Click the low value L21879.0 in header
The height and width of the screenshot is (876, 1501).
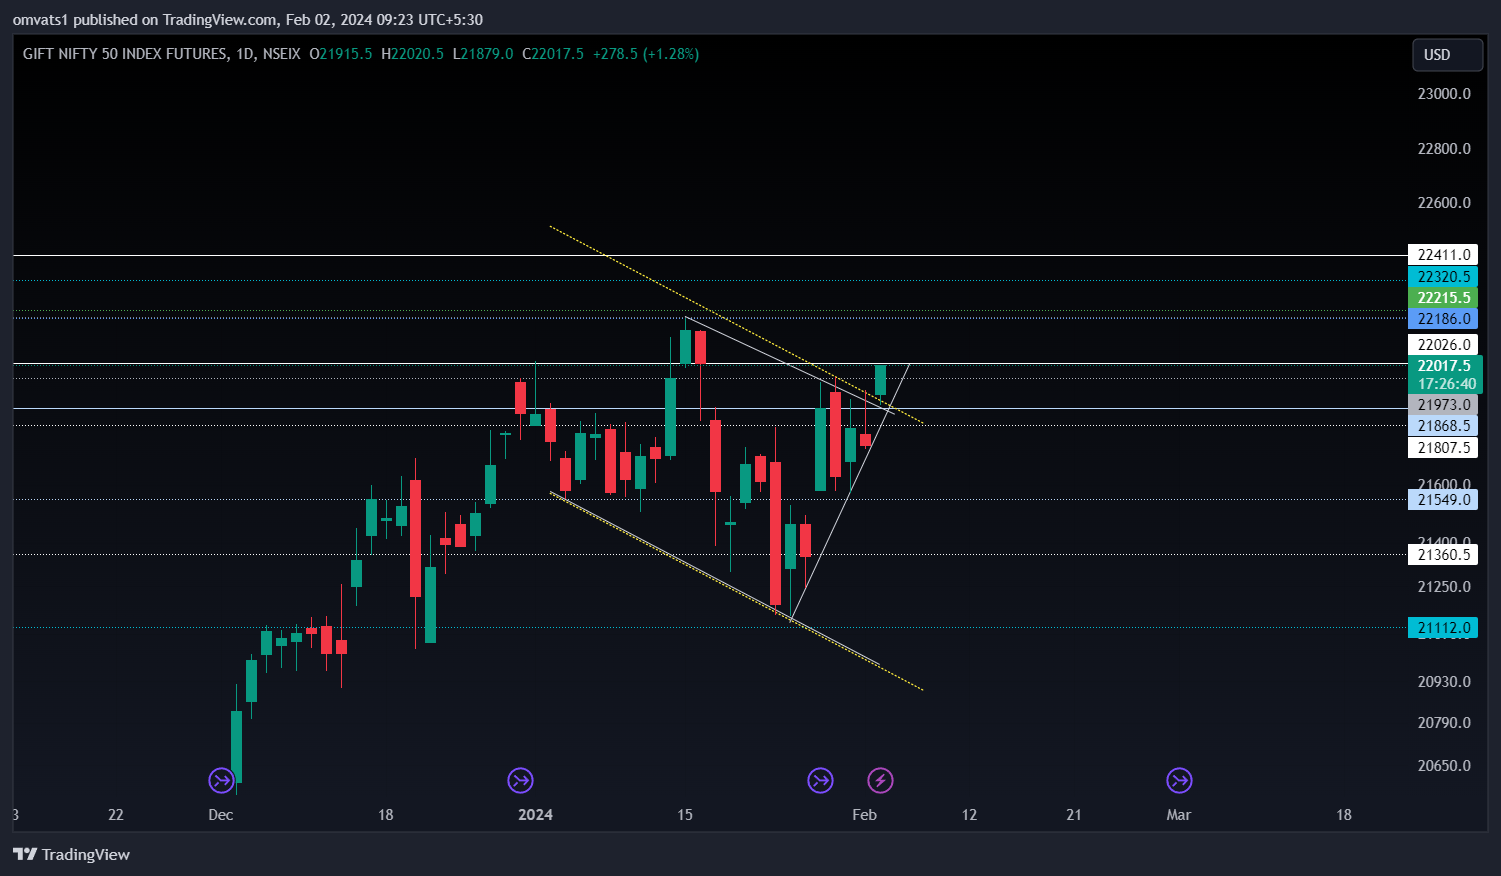[x=483, y=54]
